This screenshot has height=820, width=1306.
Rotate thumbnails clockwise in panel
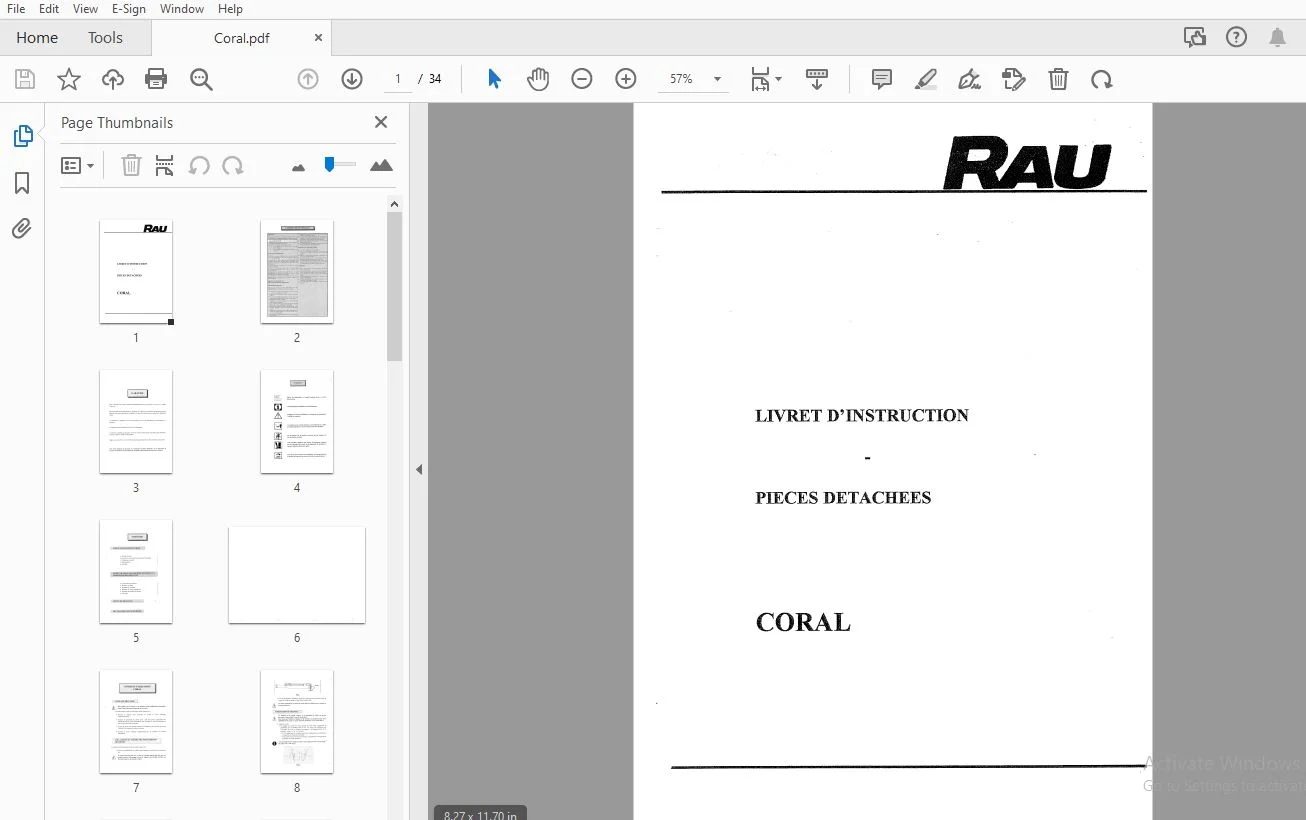pos(233,166)
